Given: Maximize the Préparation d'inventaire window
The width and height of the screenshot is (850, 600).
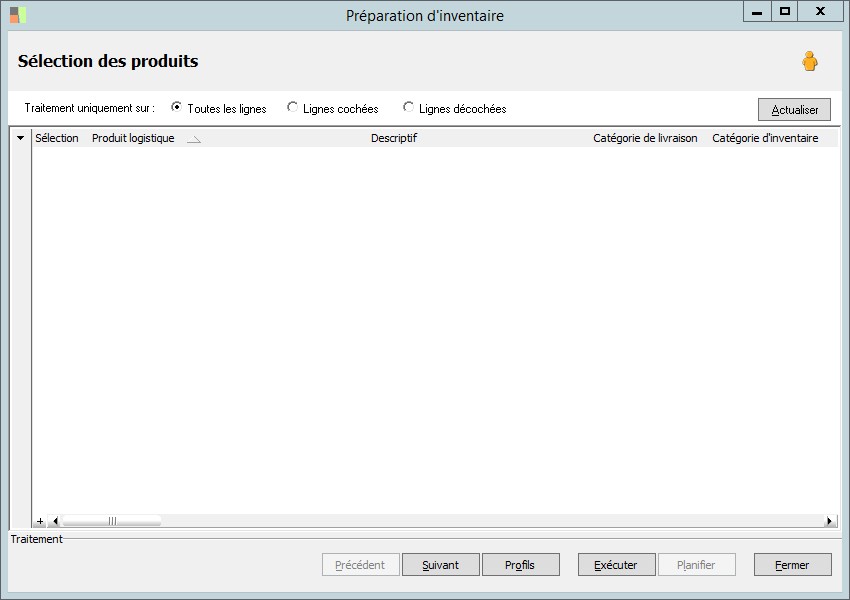Looking at the screenshot, I should point(784,11).
